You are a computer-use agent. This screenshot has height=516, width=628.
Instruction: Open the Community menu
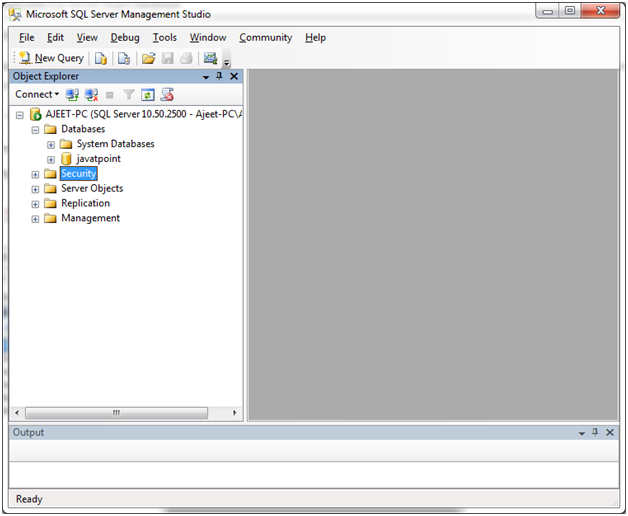tap(266, 38)
